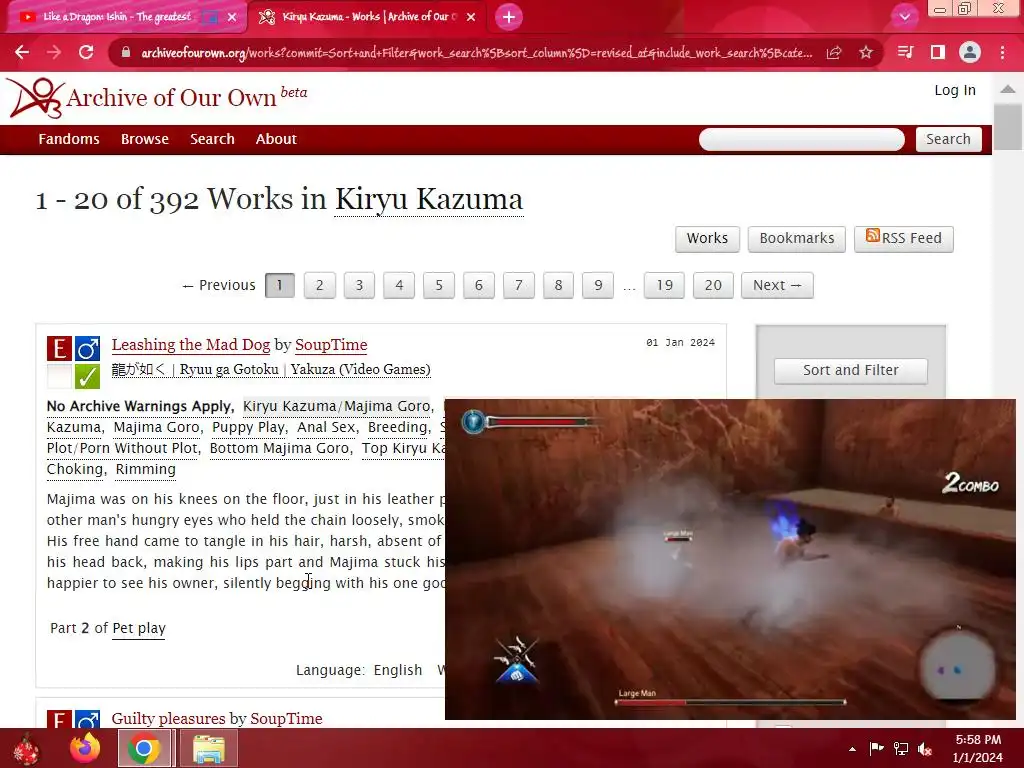Go to results page 9
The image size is (1024, 768).
click(598, 285)
